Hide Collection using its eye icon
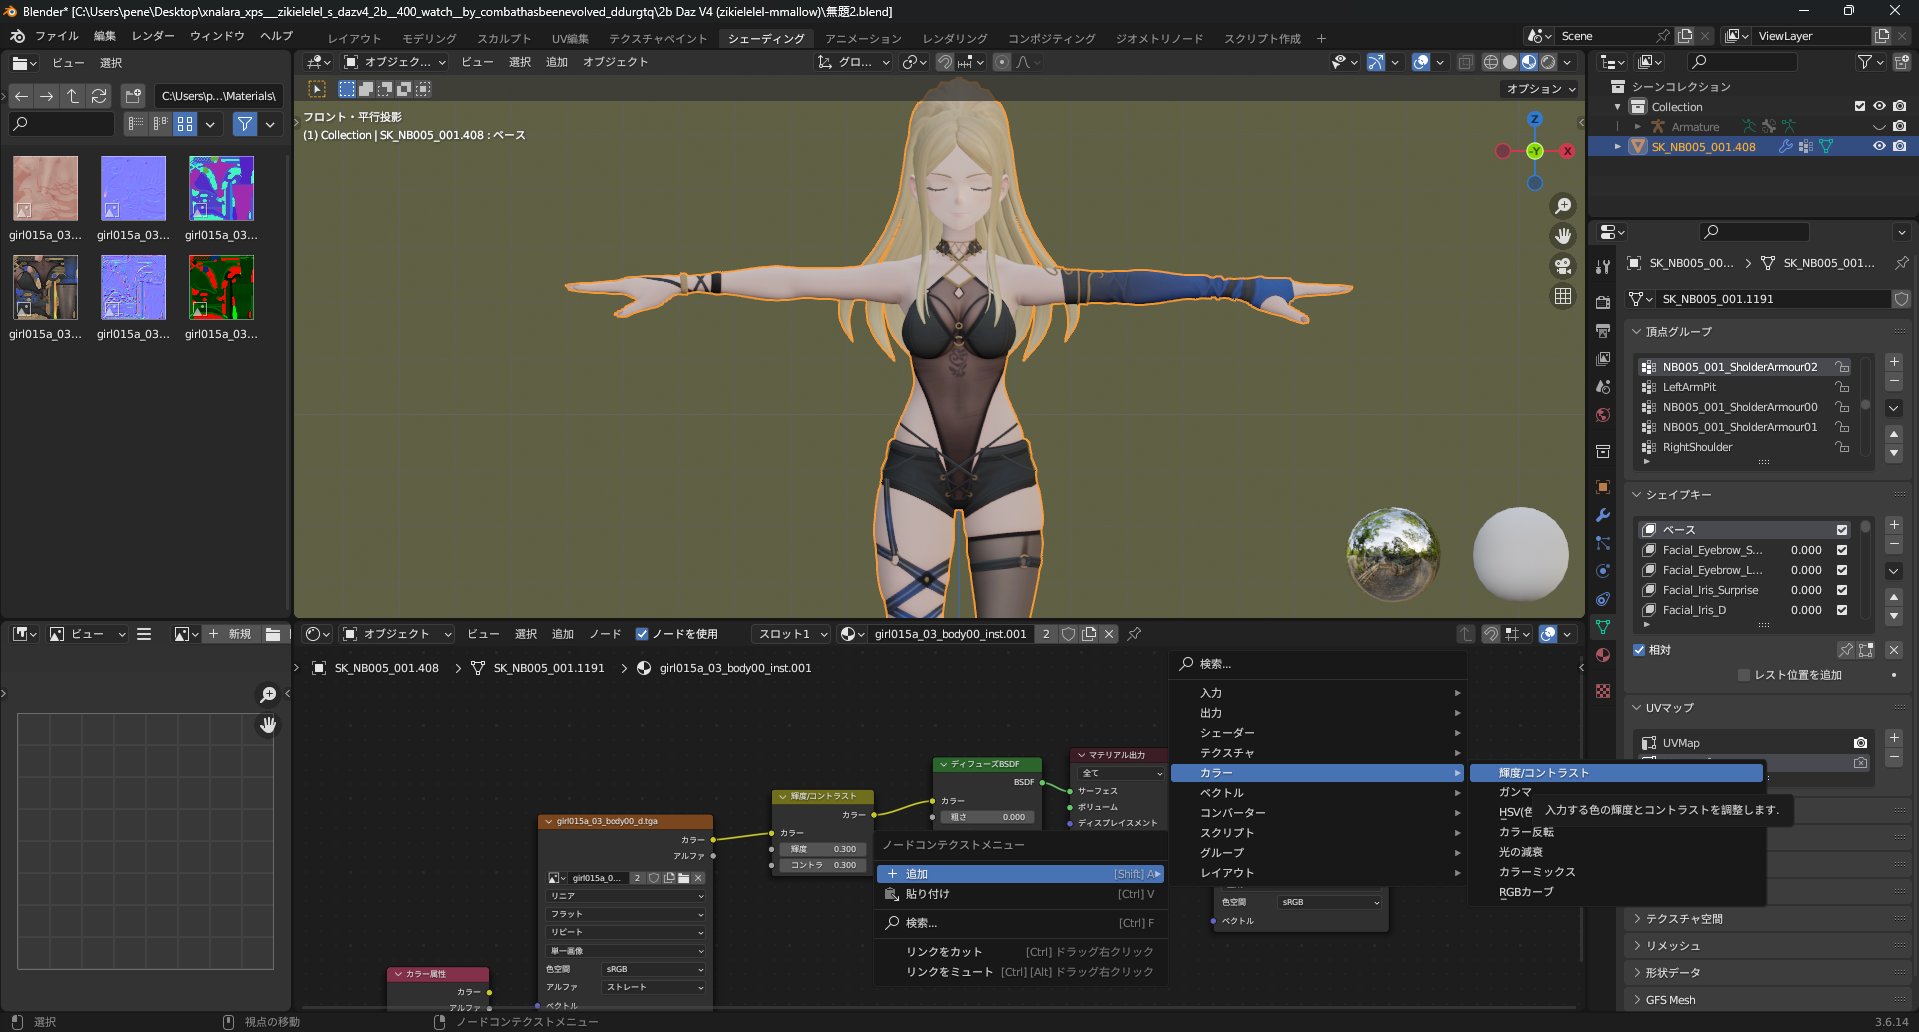This screenshot has width=1919, height=1032. [x=1879, y=106]
